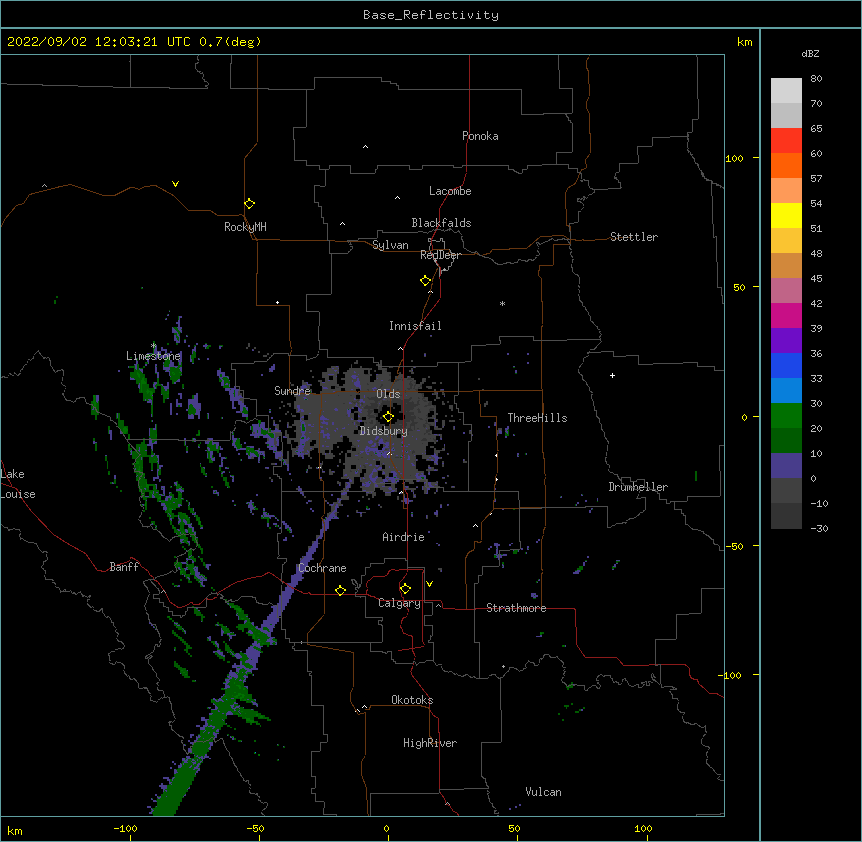Click the Innisfail city label
Viewport: 862px width, 842px height.
pyautogui.click(x=415, y=326)
